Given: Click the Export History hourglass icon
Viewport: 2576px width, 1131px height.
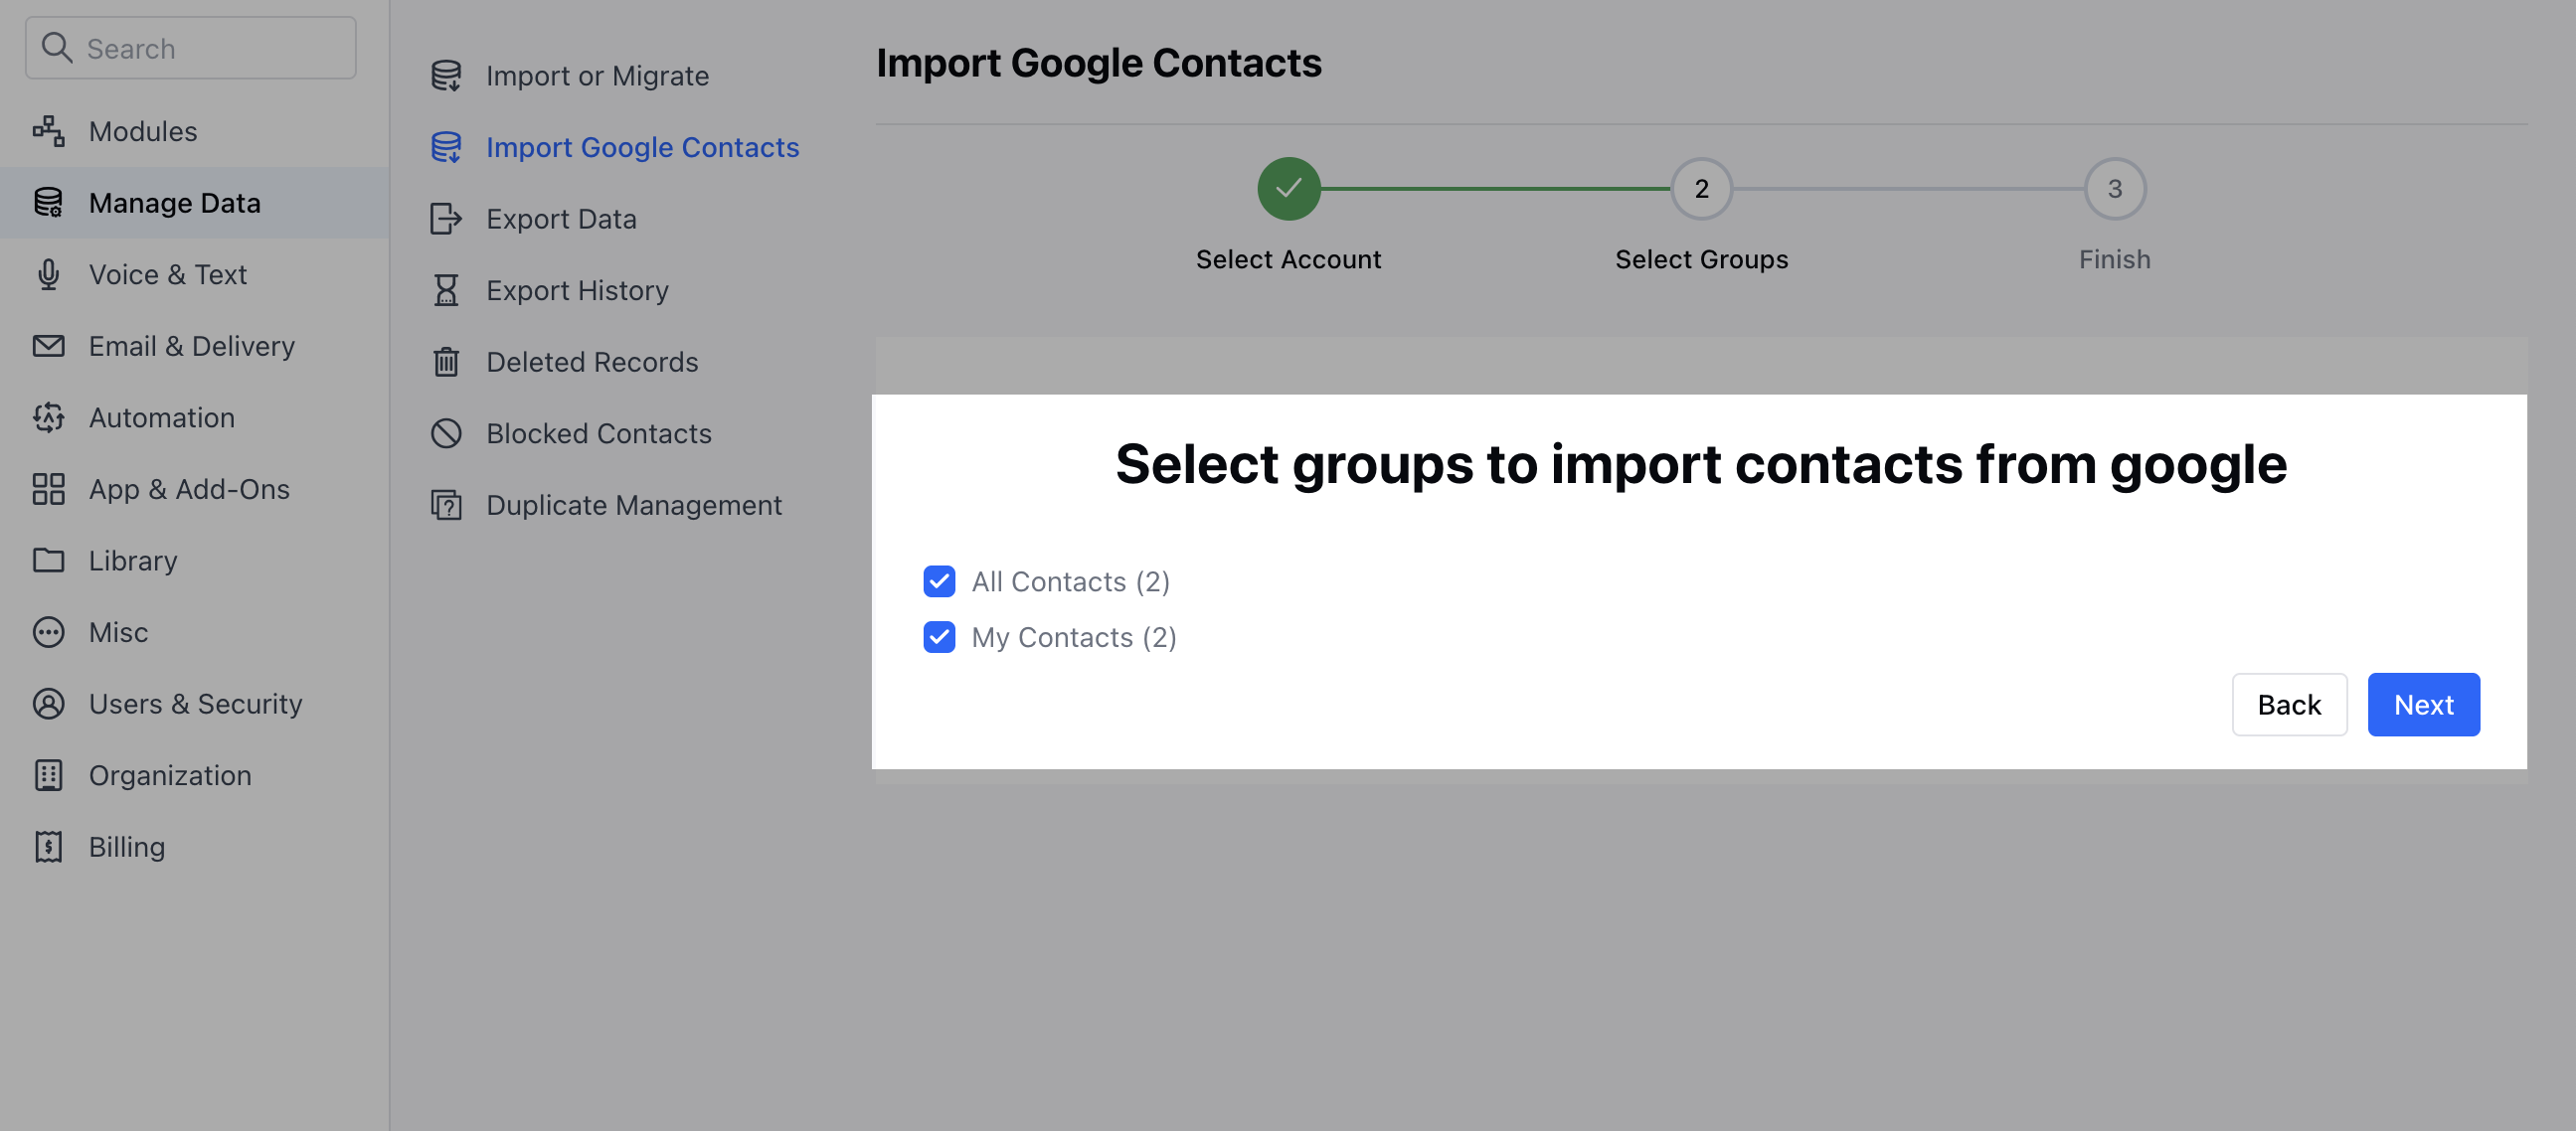Looking at the screenshot, I should pyautogui.click(x=445, y=290).
